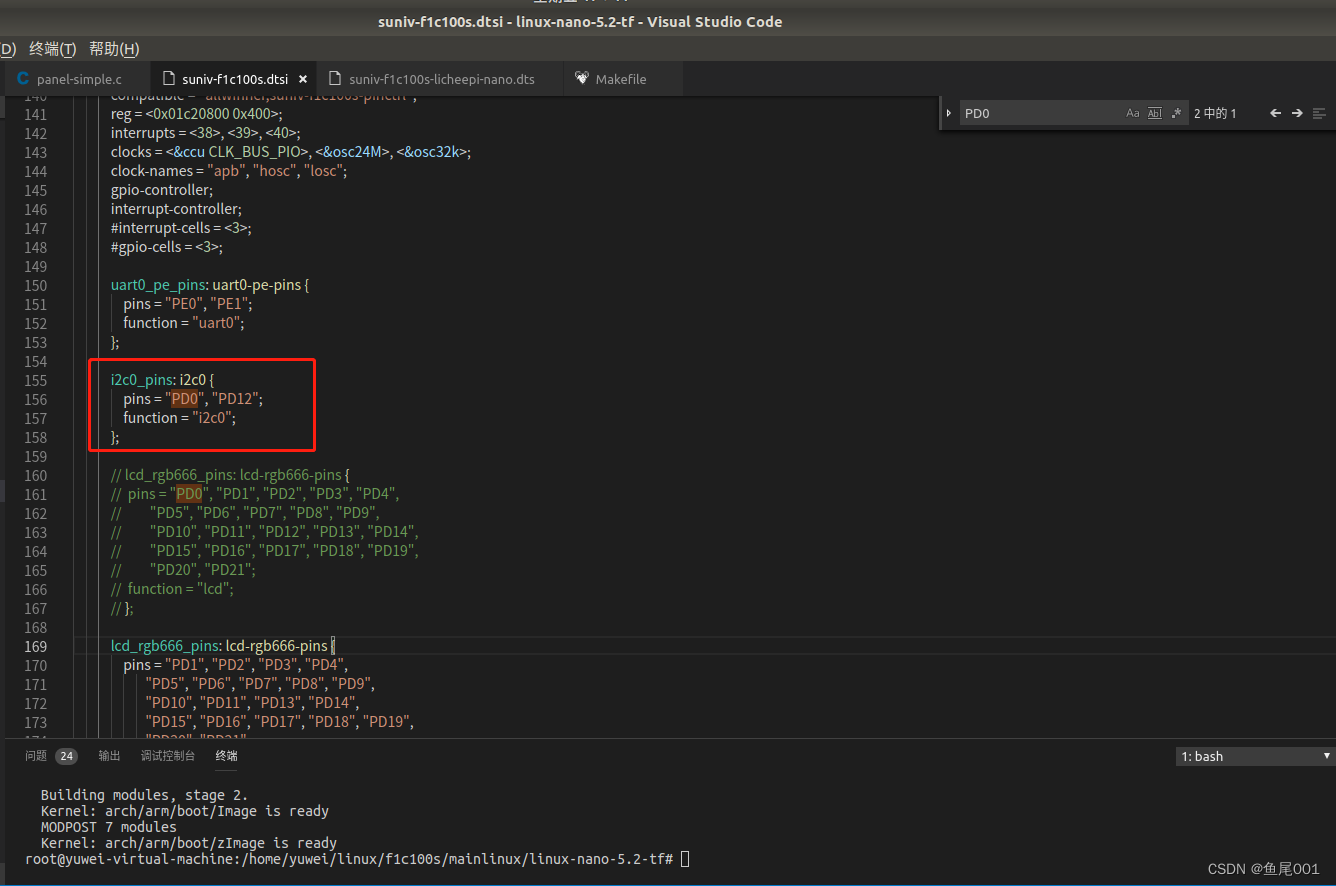Click the highlighted "PD0" on line 156
Image resolution: width=1336 pixels, height=886 pixels.
coord(186,399)
